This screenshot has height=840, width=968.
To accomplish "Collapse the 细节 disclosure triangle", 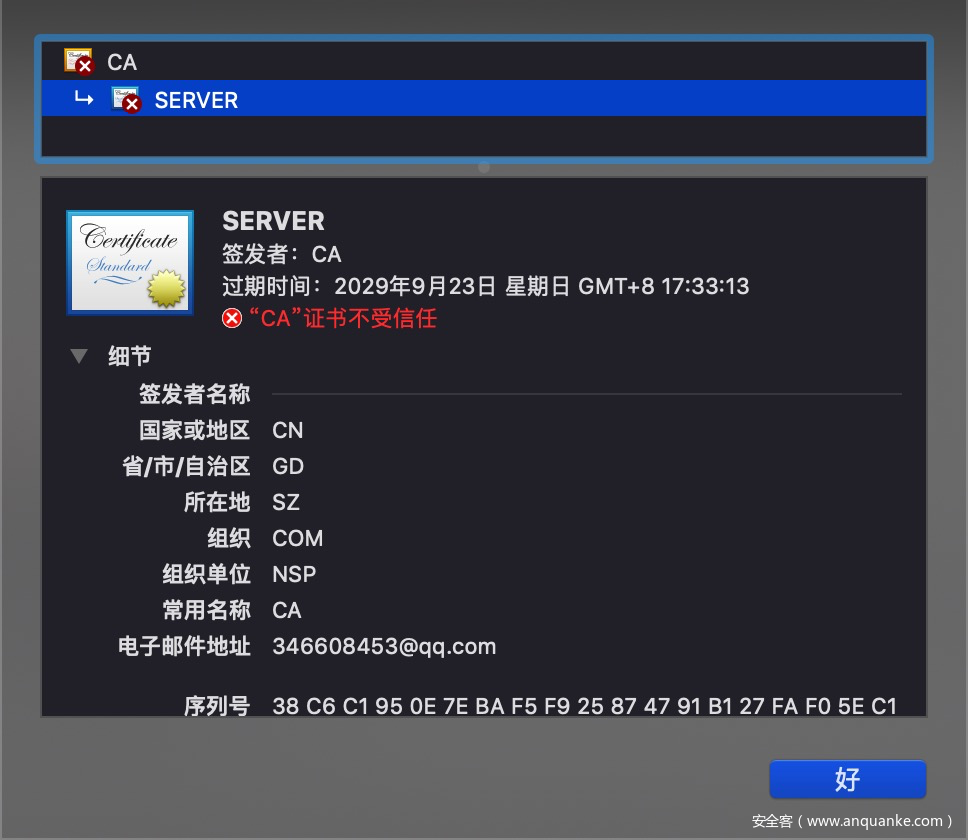I will click(x=79, y=356).
